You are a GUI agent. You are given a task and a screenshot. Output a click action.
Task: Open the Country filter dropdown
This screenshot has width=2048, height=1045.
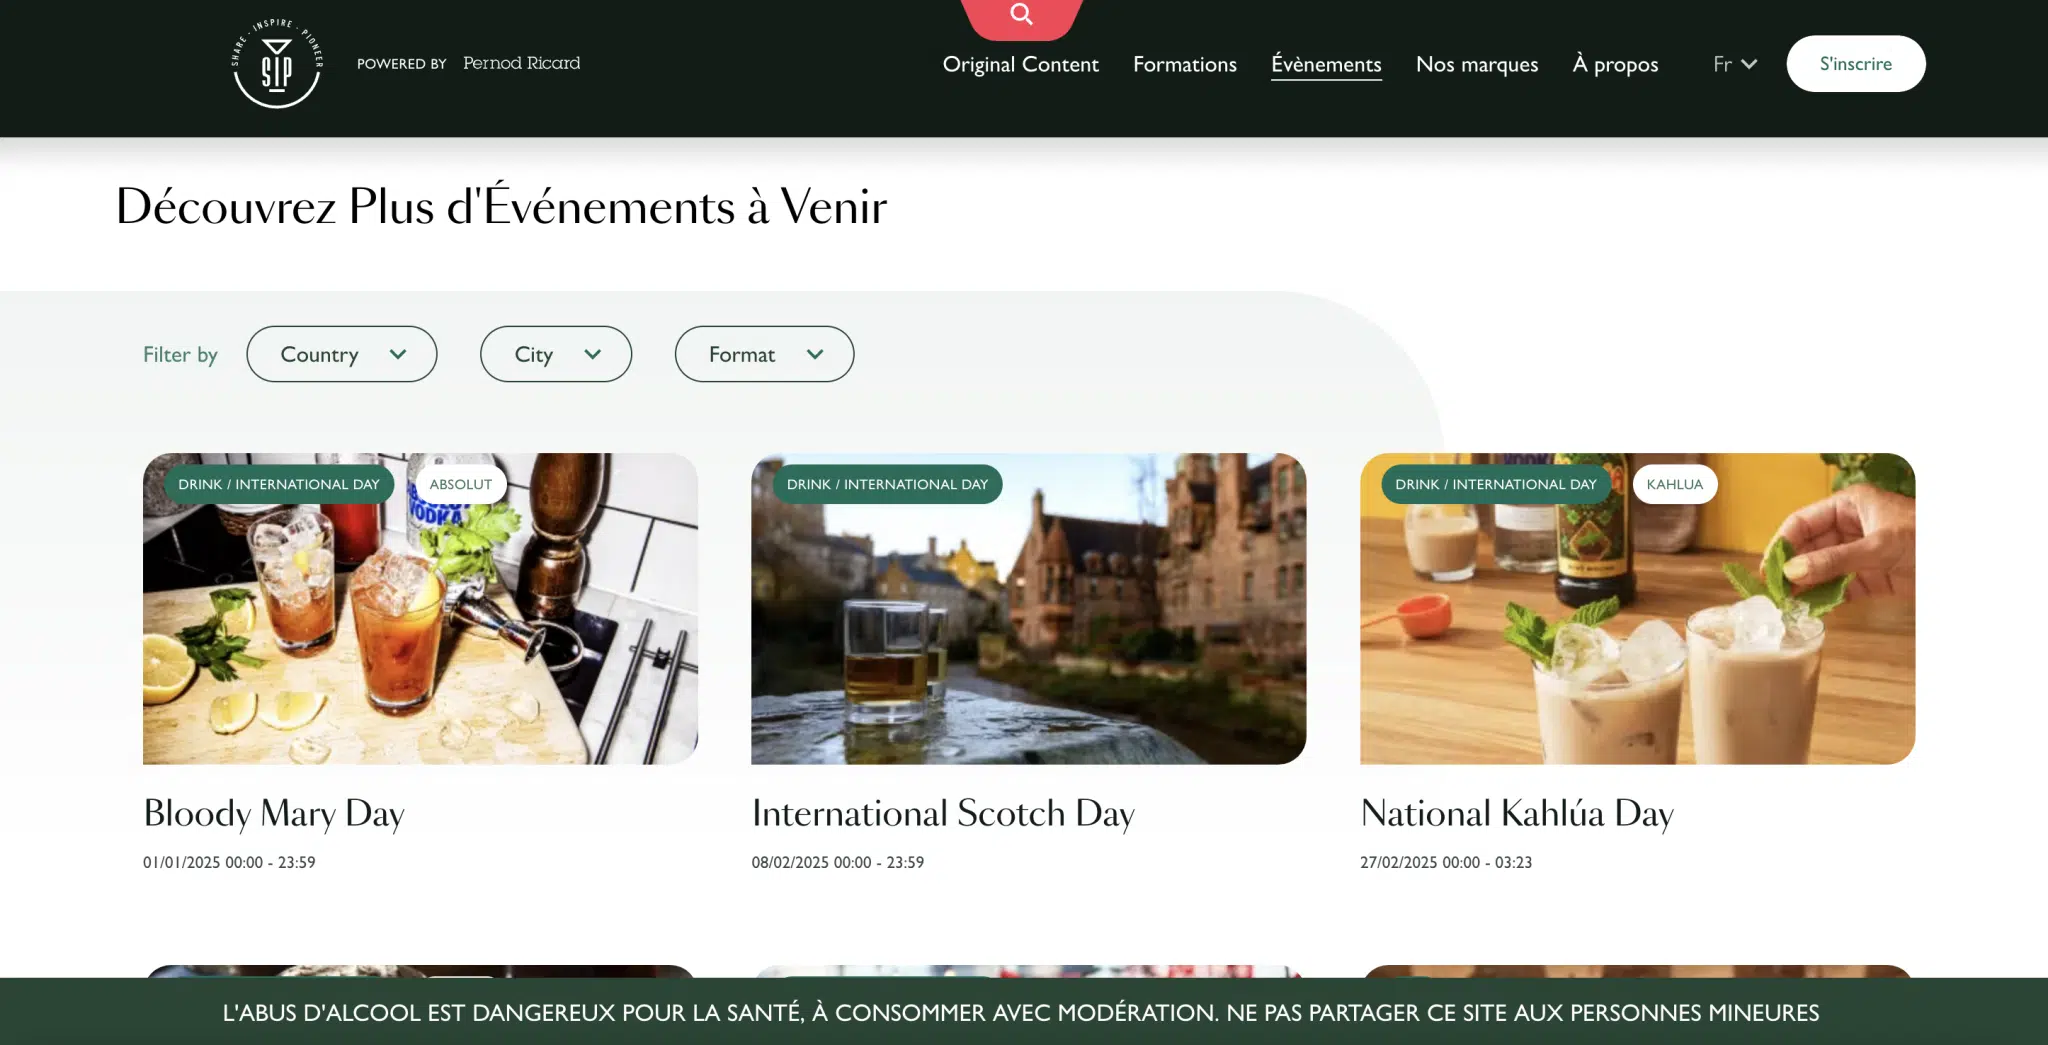pos(341,354)
